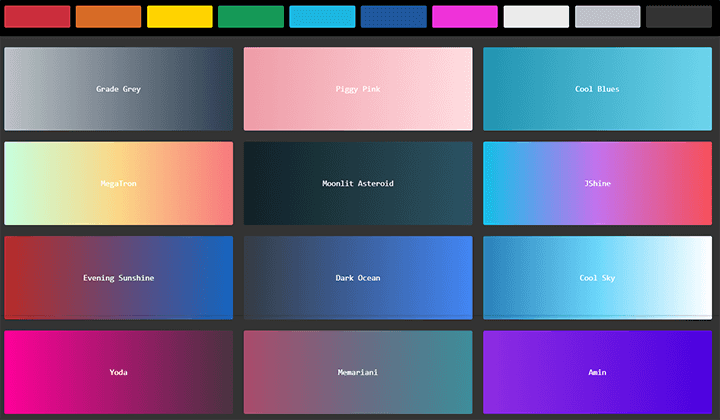The image size is (720, 420).
Task: Open the Grade Grey gradient card
Action: pos(118,89)
